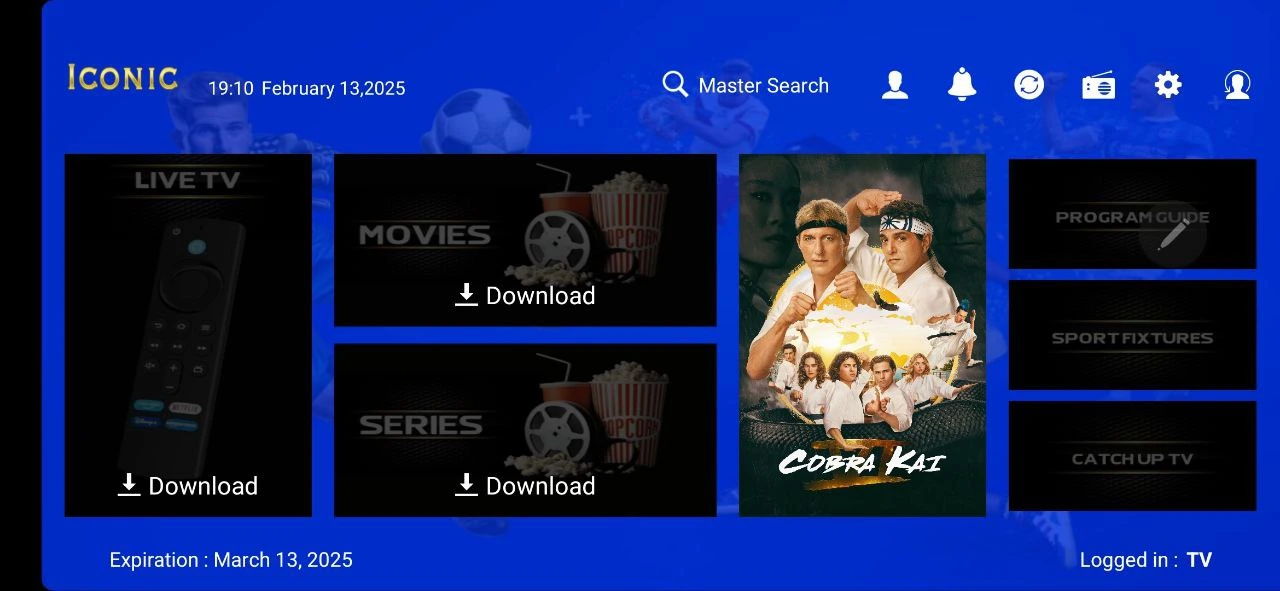Open the Live TV tile

pos(188,335)
